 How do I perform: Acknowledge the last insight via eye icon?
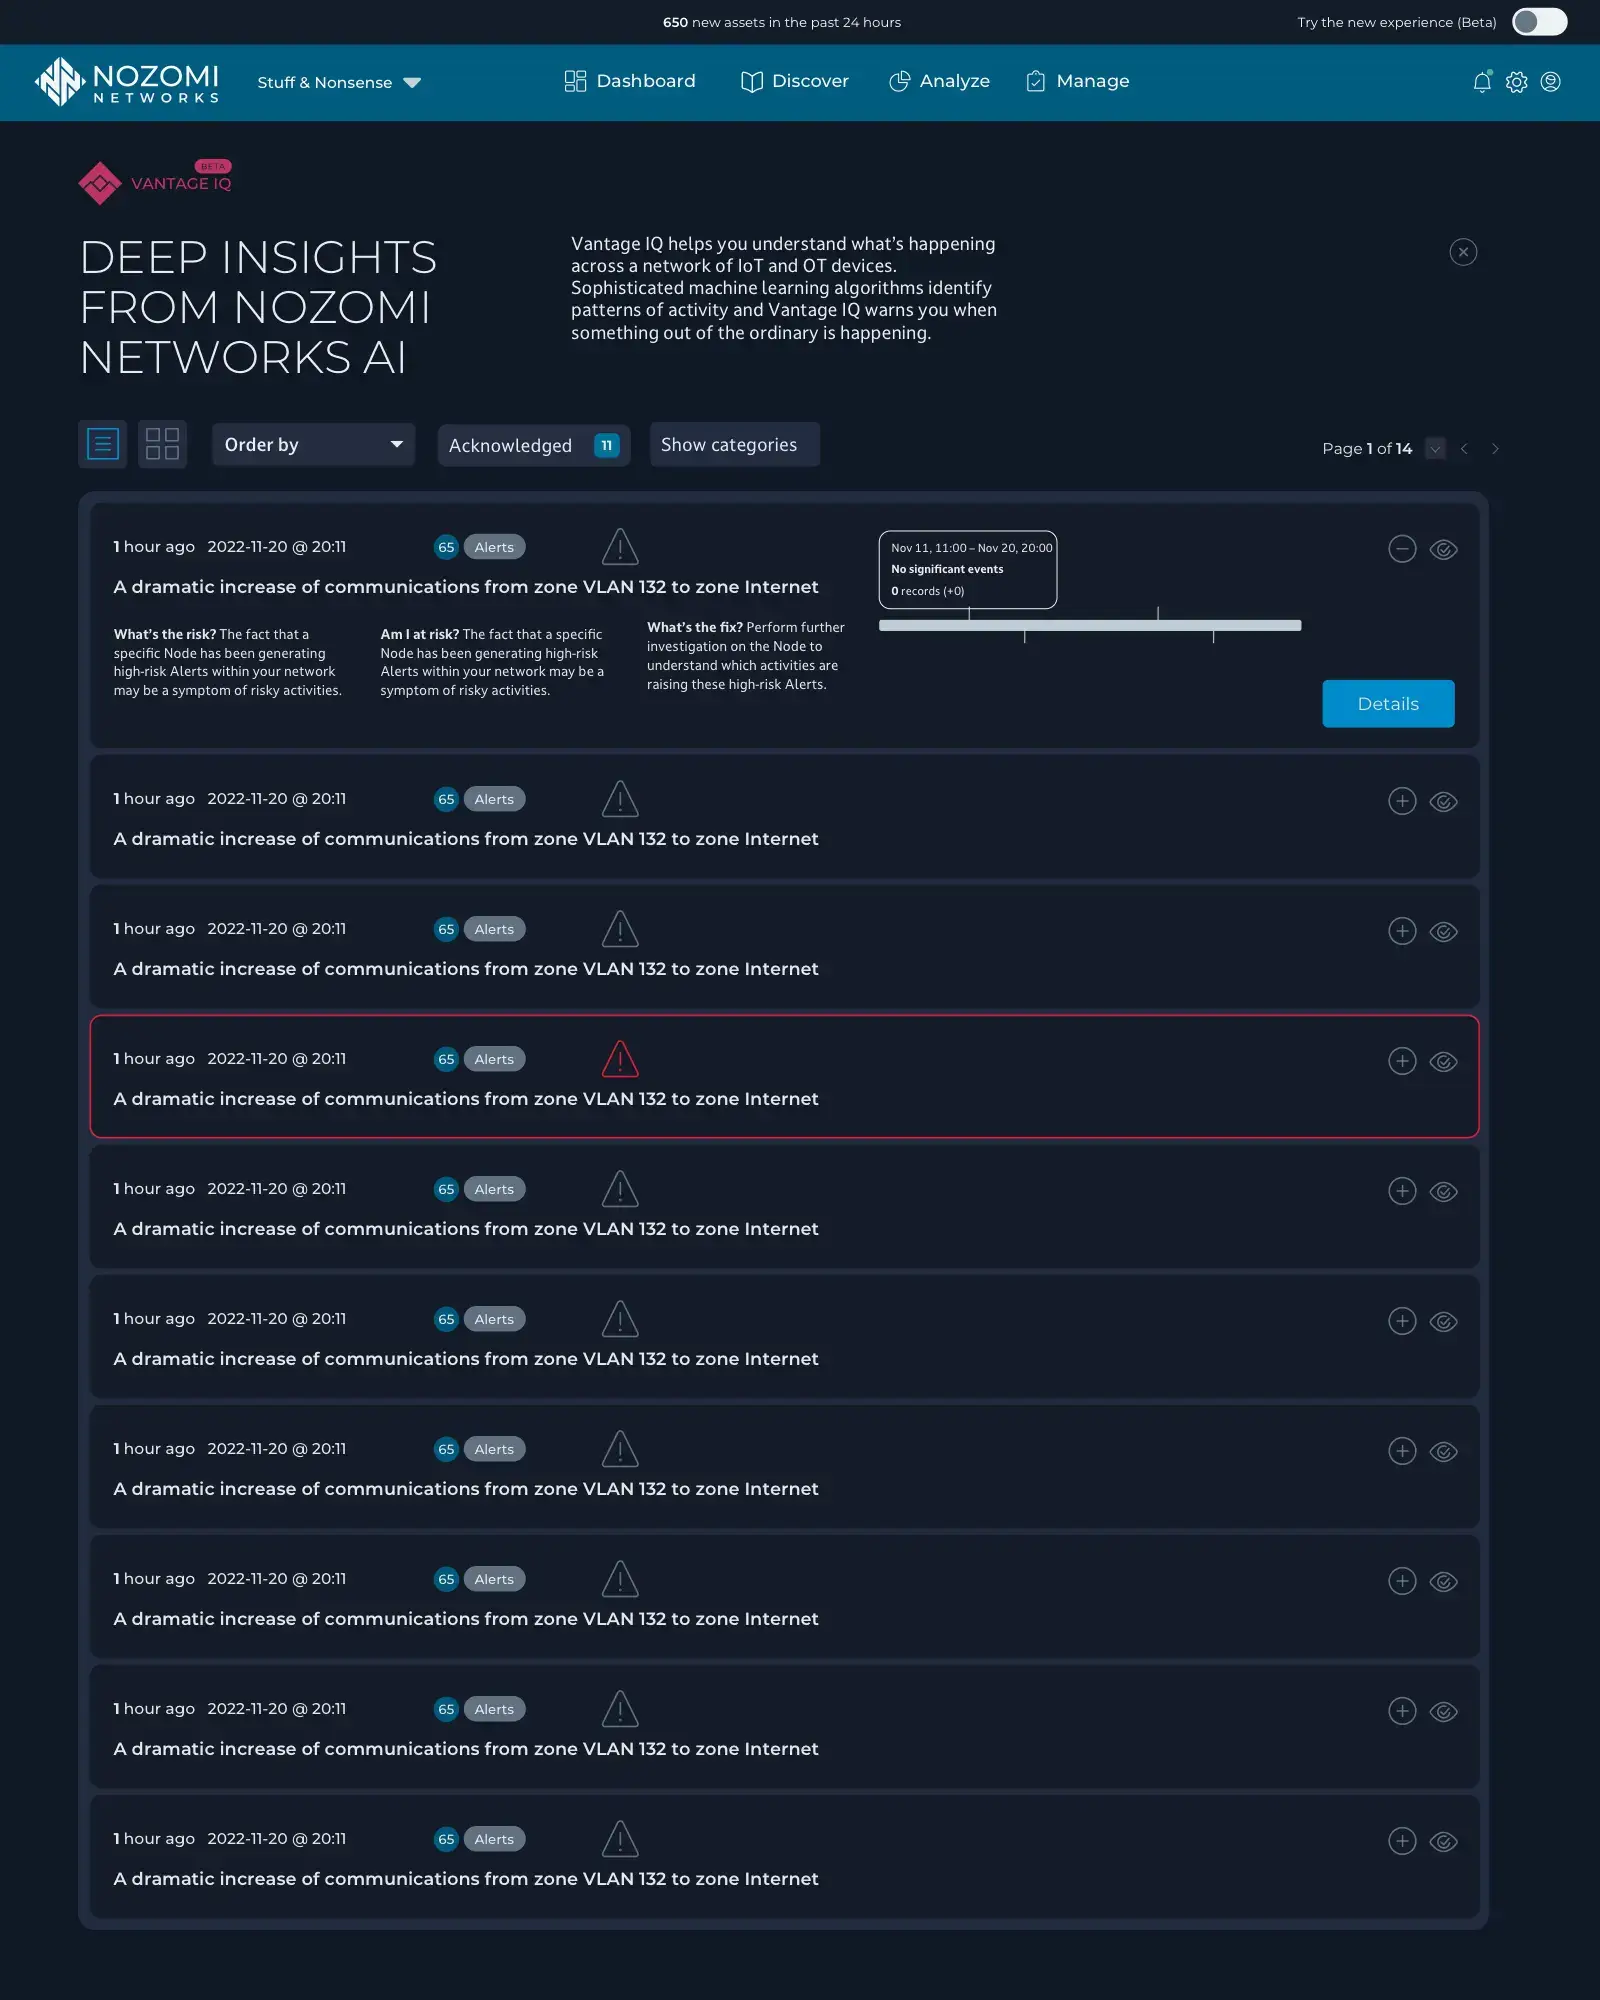(1443, 1841)
